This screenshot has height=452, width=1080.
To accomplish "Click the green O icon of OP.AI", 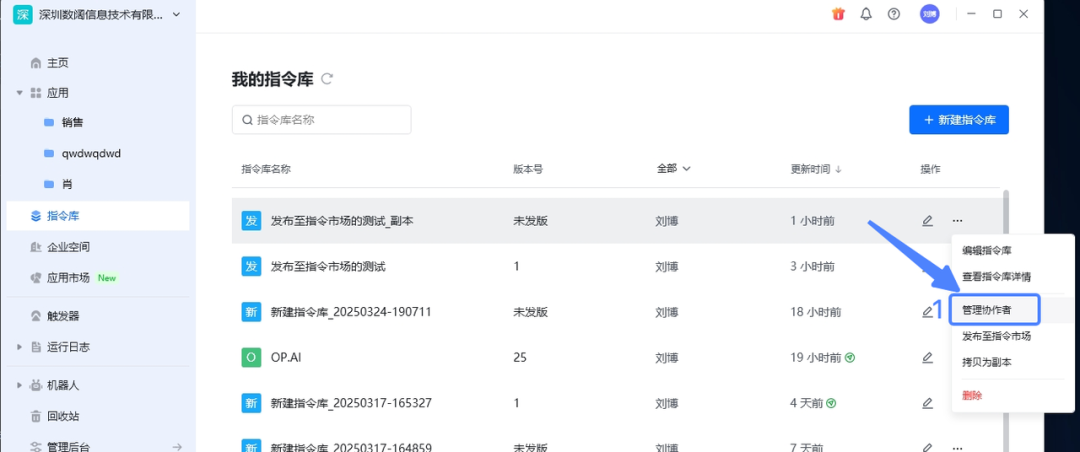I will pyautogui.click(x=251, y=358).
